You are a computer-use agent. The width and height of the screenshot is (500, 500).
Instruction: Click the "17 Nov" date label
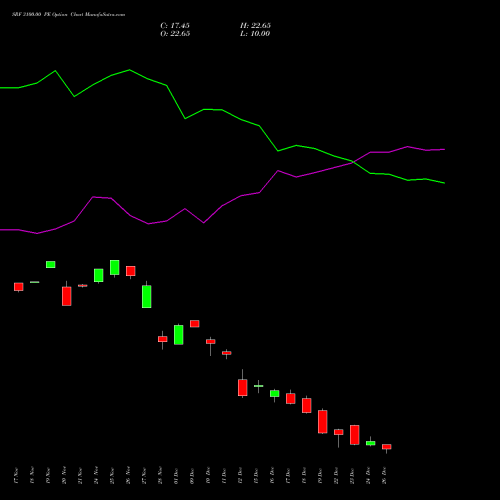pos(16,476)
